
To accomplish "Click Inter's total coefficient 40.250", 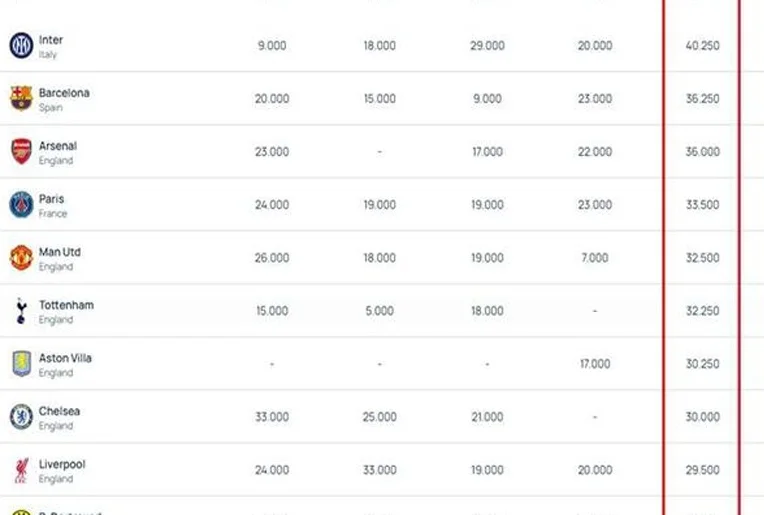I will click(x=702, y=46).
